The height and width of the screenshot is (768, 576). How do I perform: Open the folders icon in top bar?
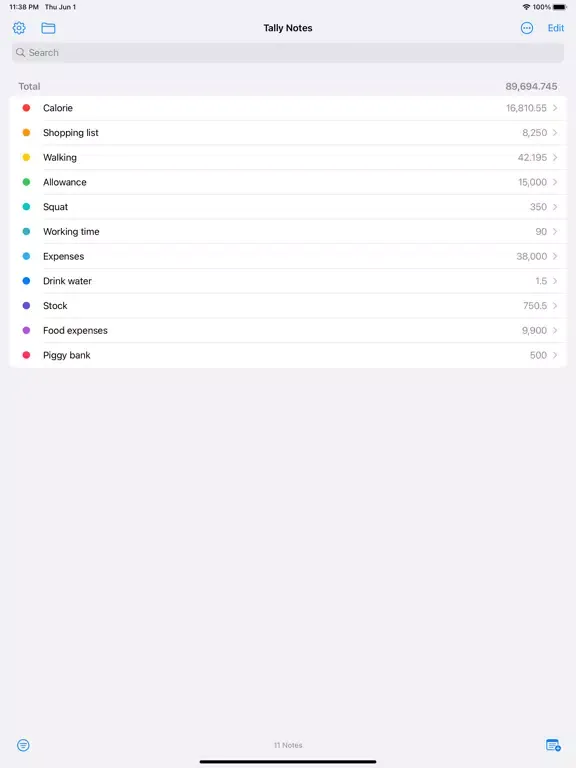(48, 28)
